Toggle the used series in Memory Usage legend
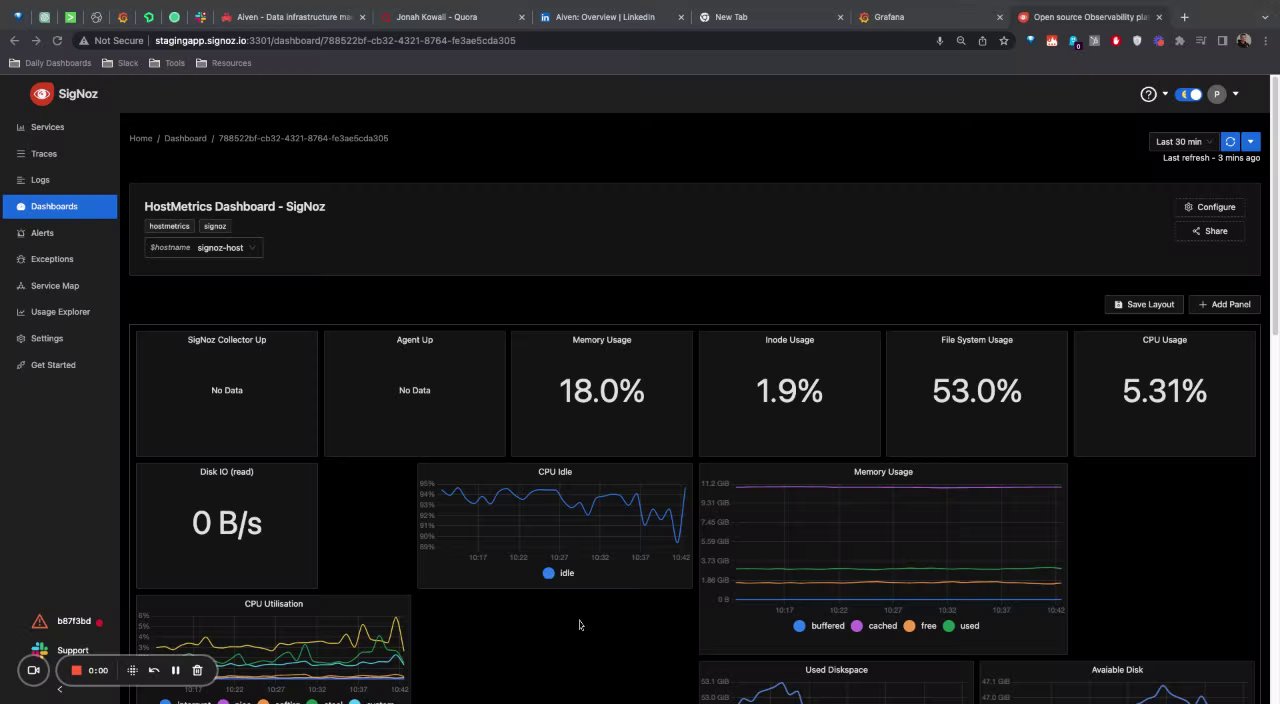 (961, 626)
